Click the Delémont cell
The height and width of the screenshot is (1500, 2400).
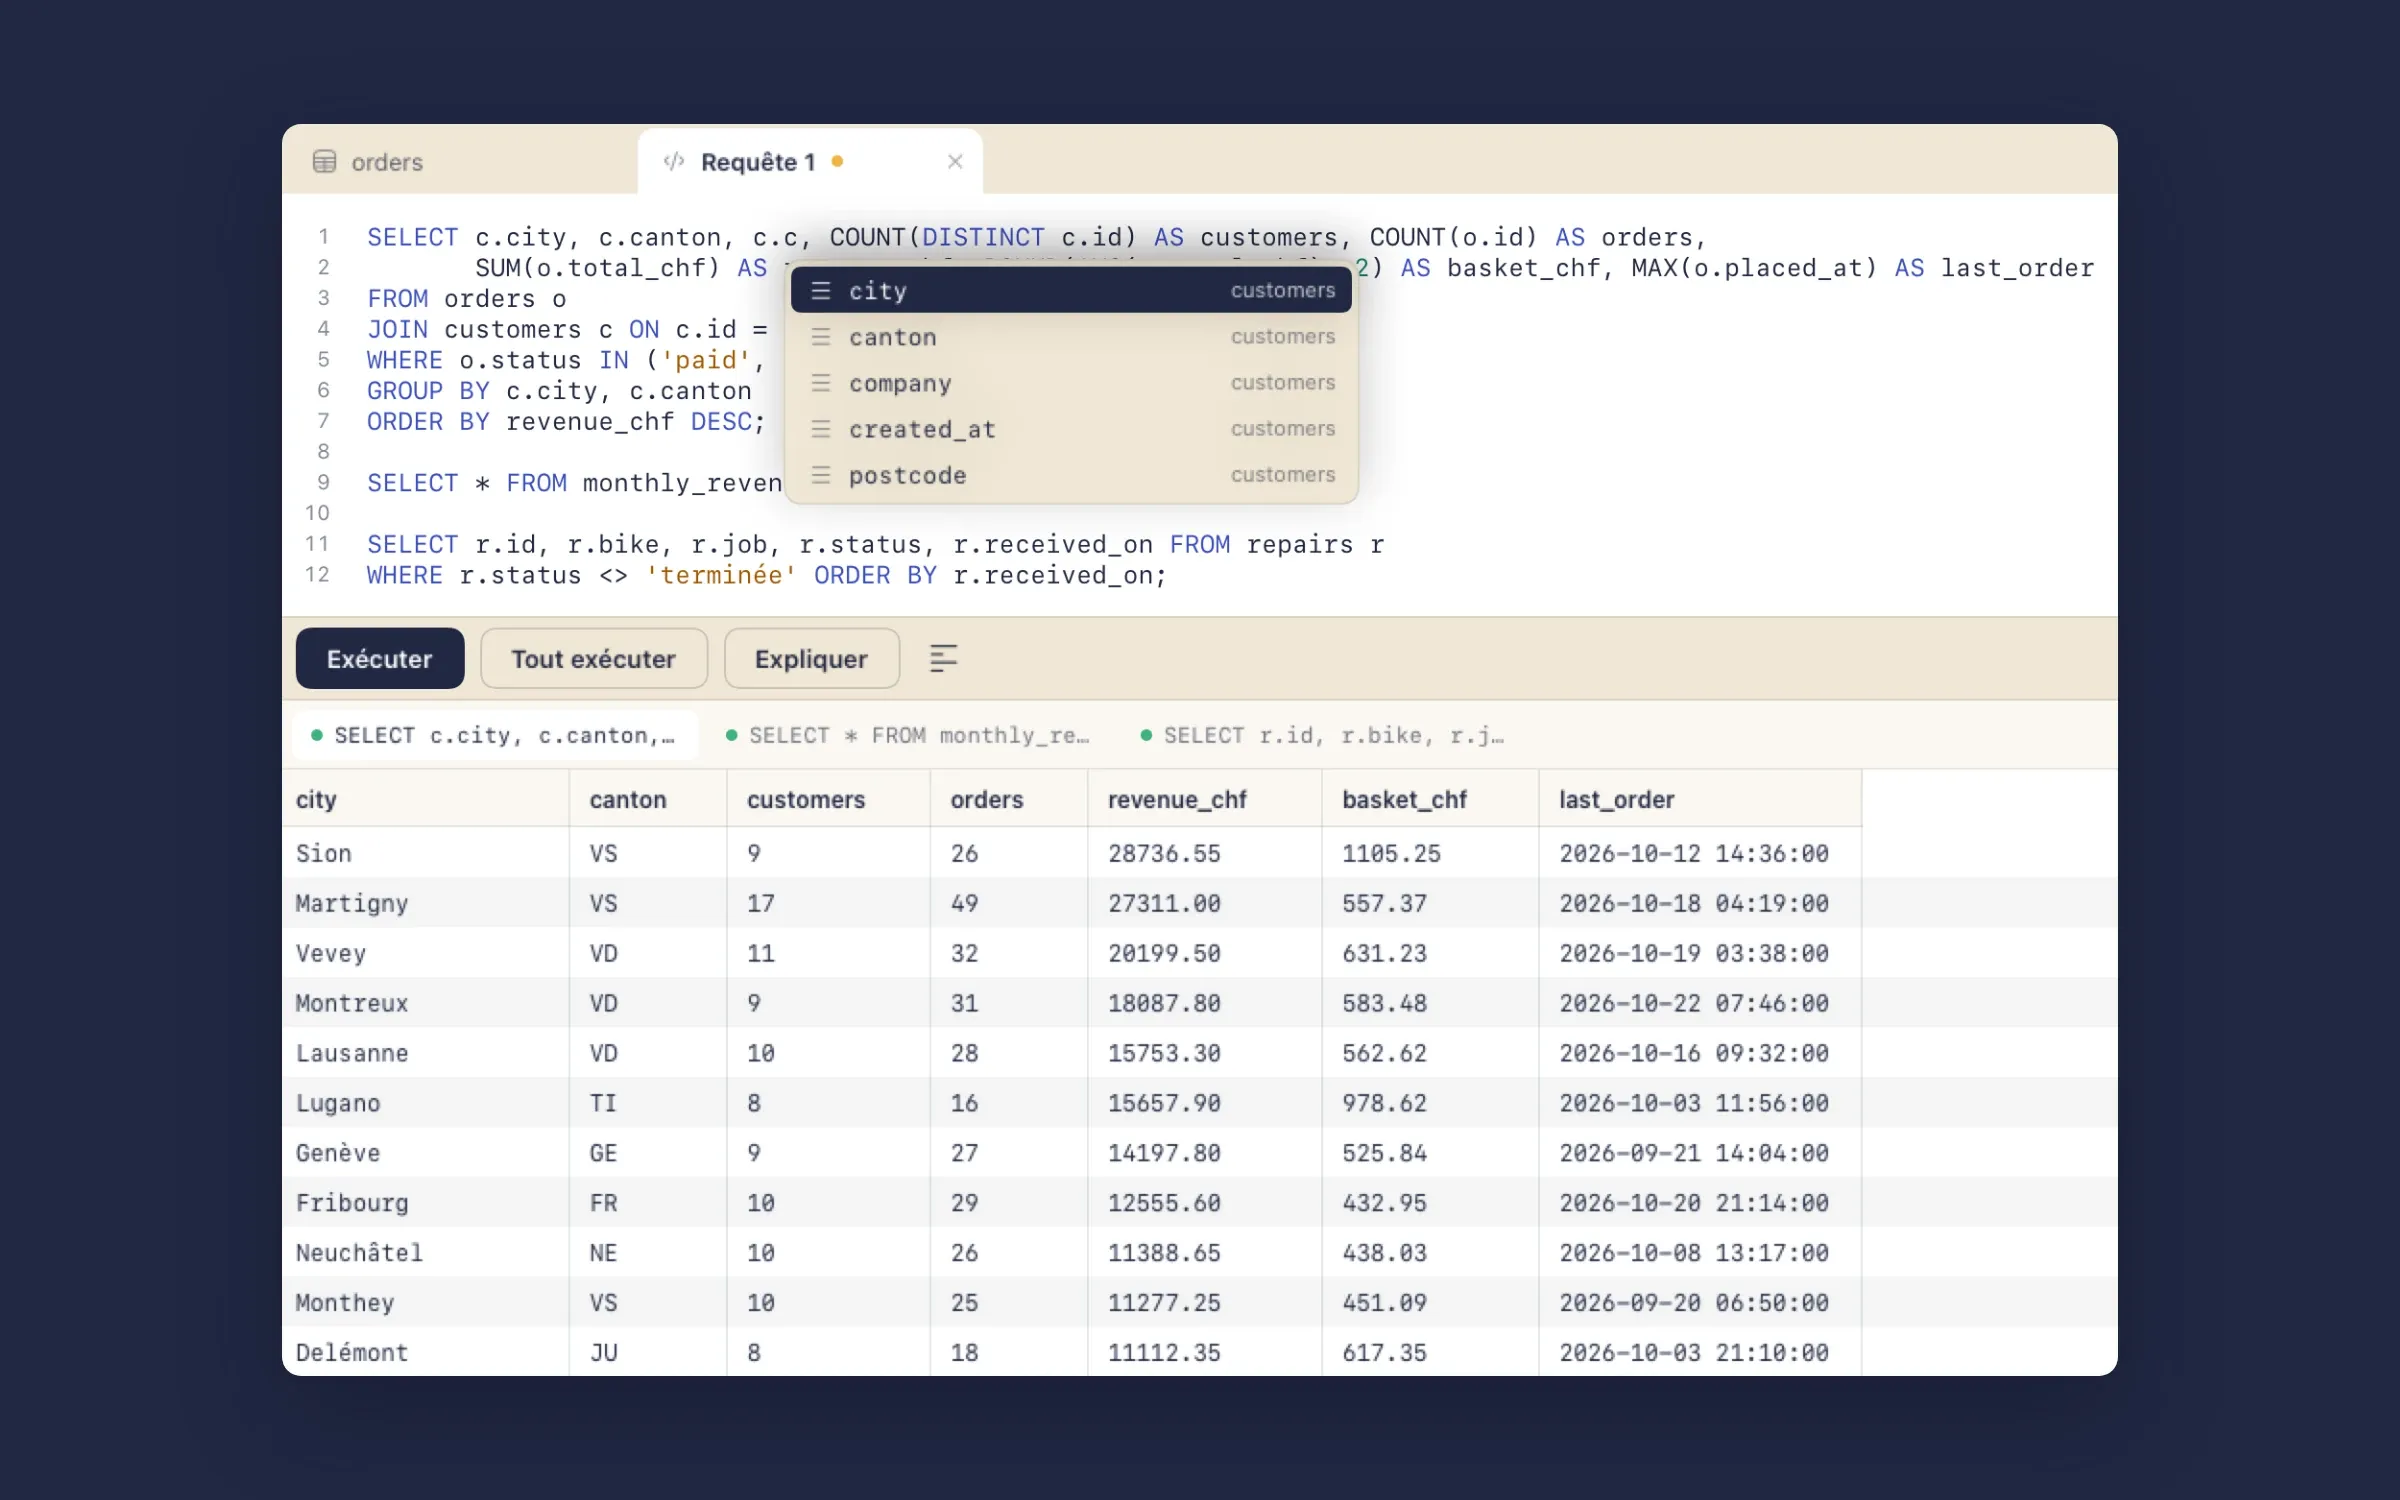[x=426, y=1352]
